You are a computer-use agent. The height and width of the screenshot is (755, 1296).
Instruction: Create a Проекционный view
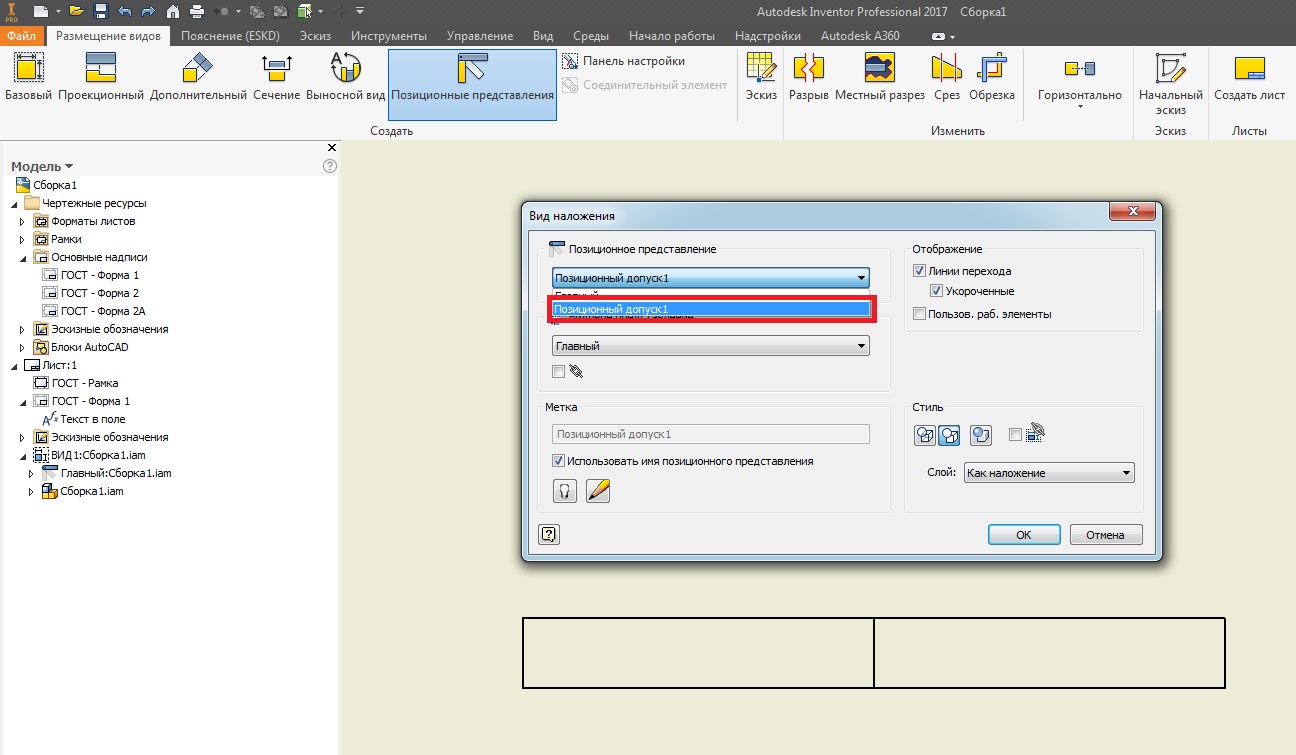click(101, 78)
